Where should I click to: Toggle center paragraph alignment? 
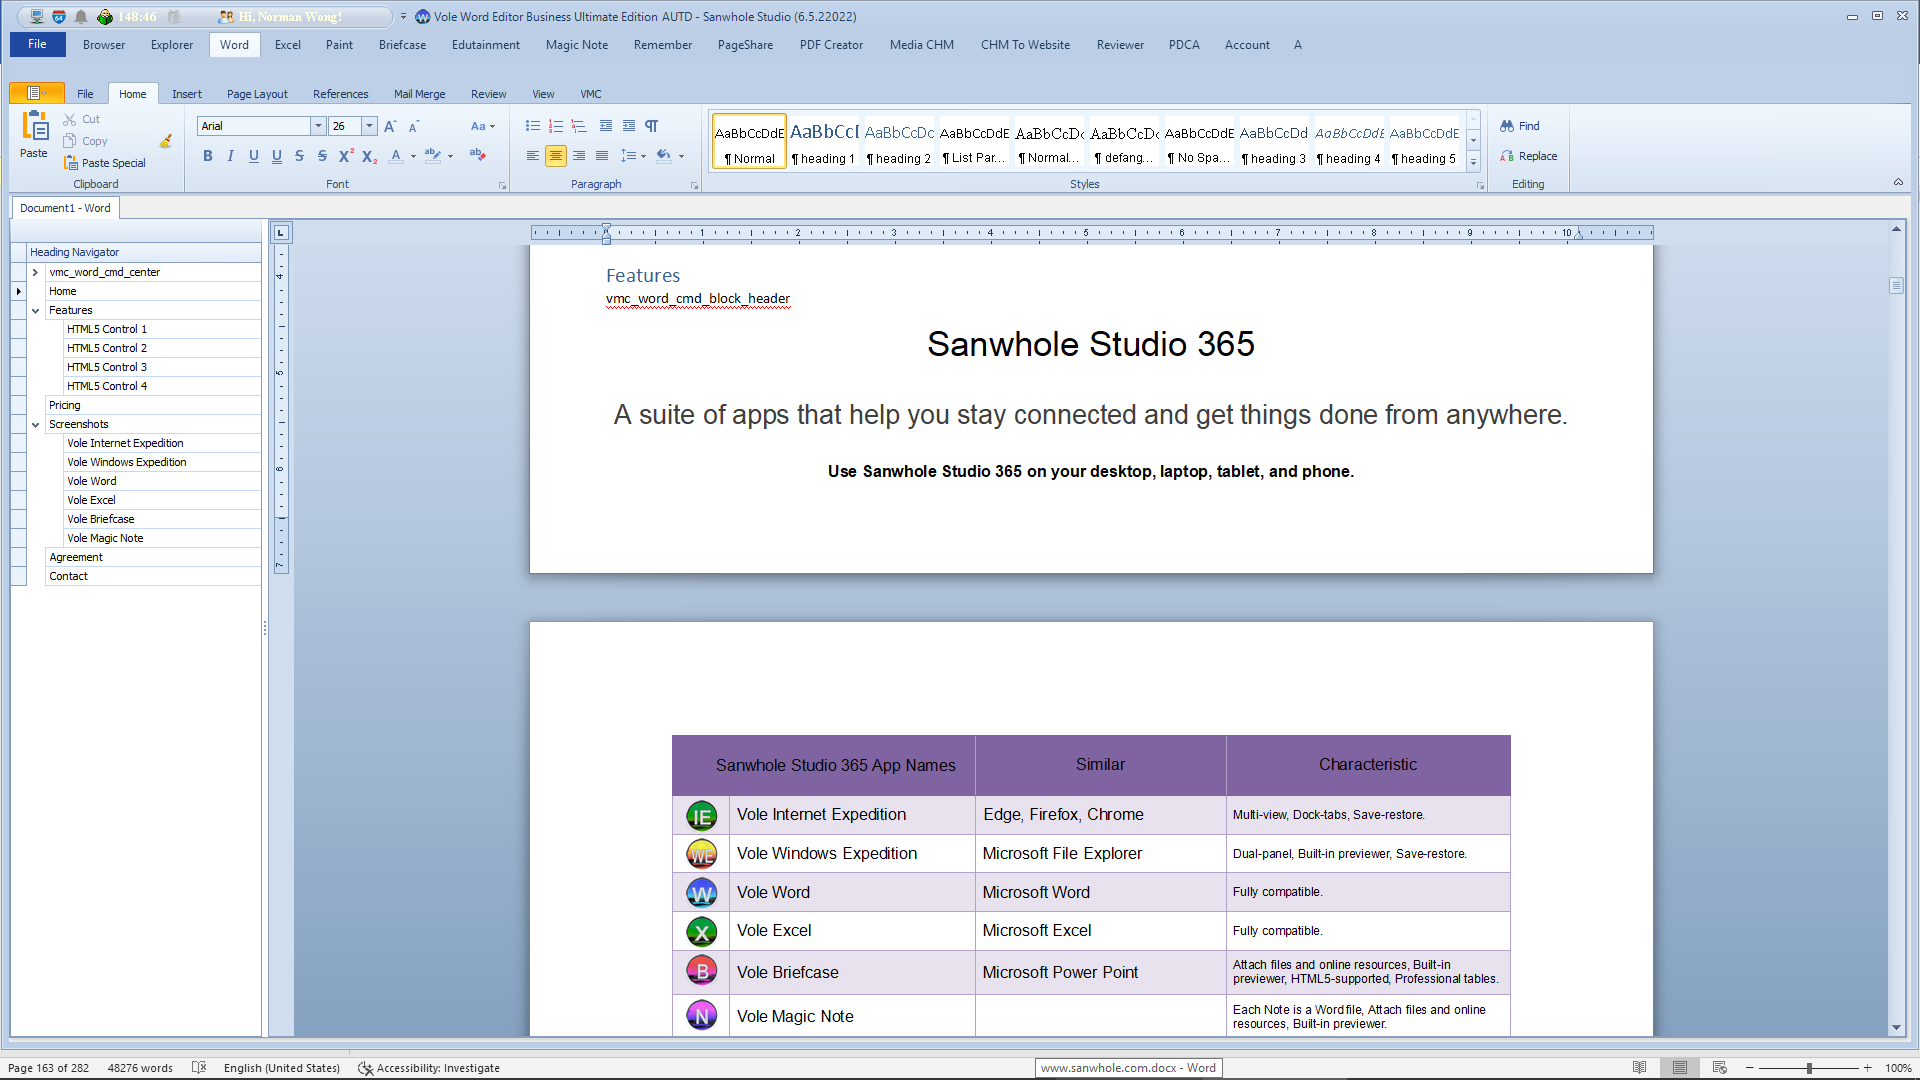pos(556,156)
